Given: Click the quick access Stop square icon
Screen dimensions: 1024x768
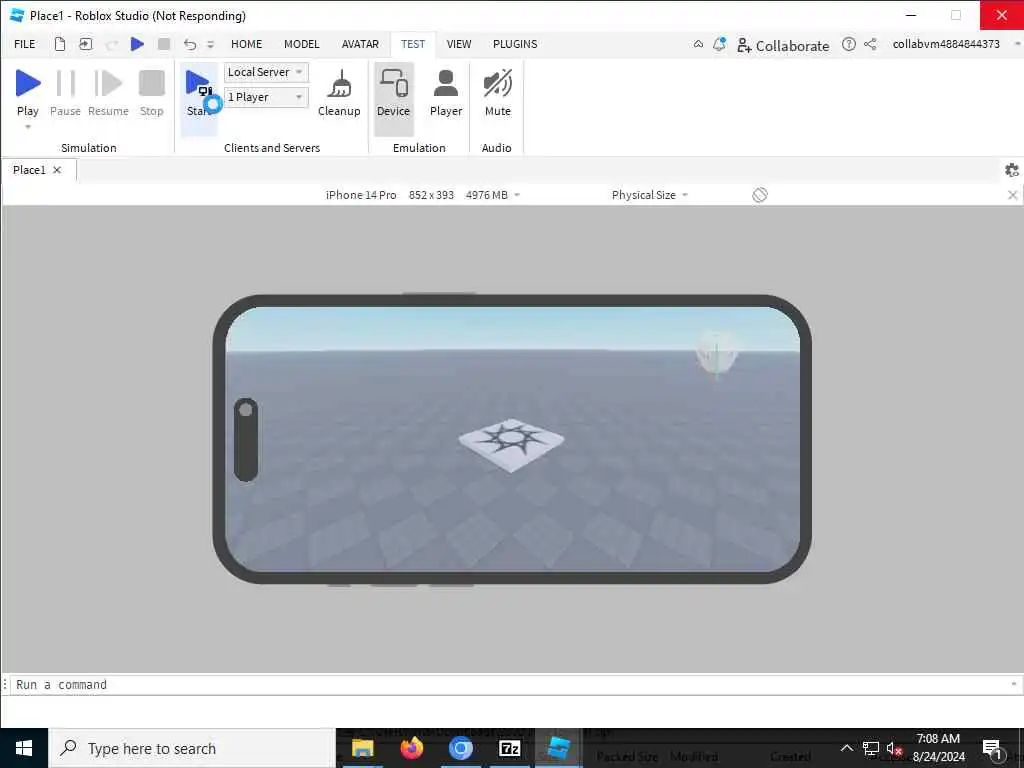Looking at the screenshot, I should [x=164, y=44].
